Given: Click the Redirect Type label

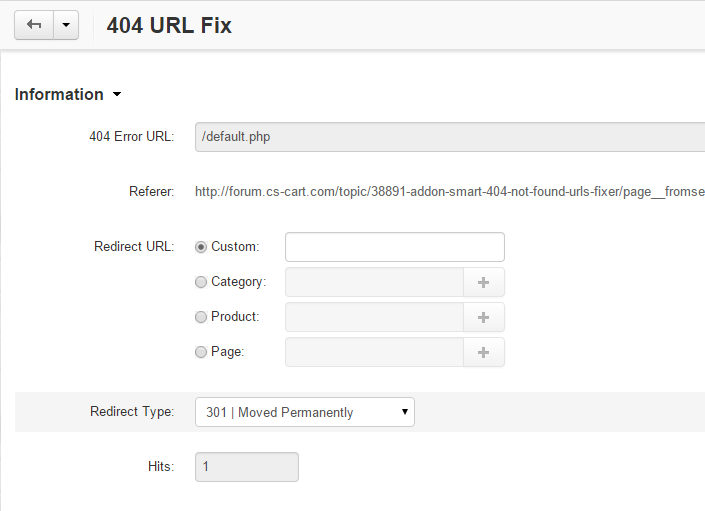Looking at the screenshot, I should (x=131, y=412).
